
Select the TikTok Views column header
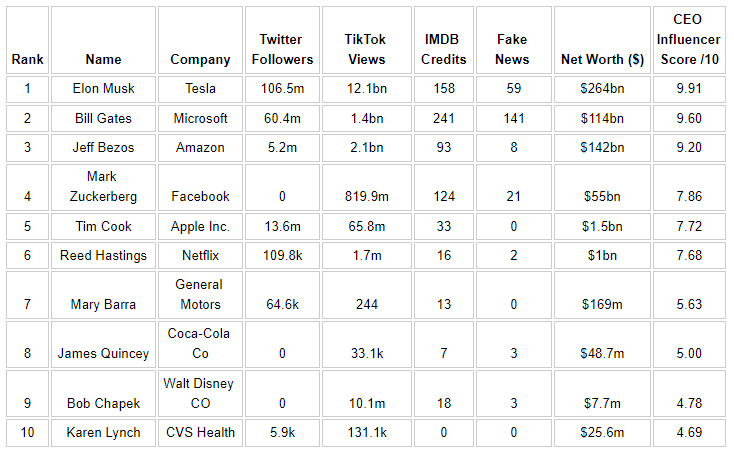coord(367,49)
